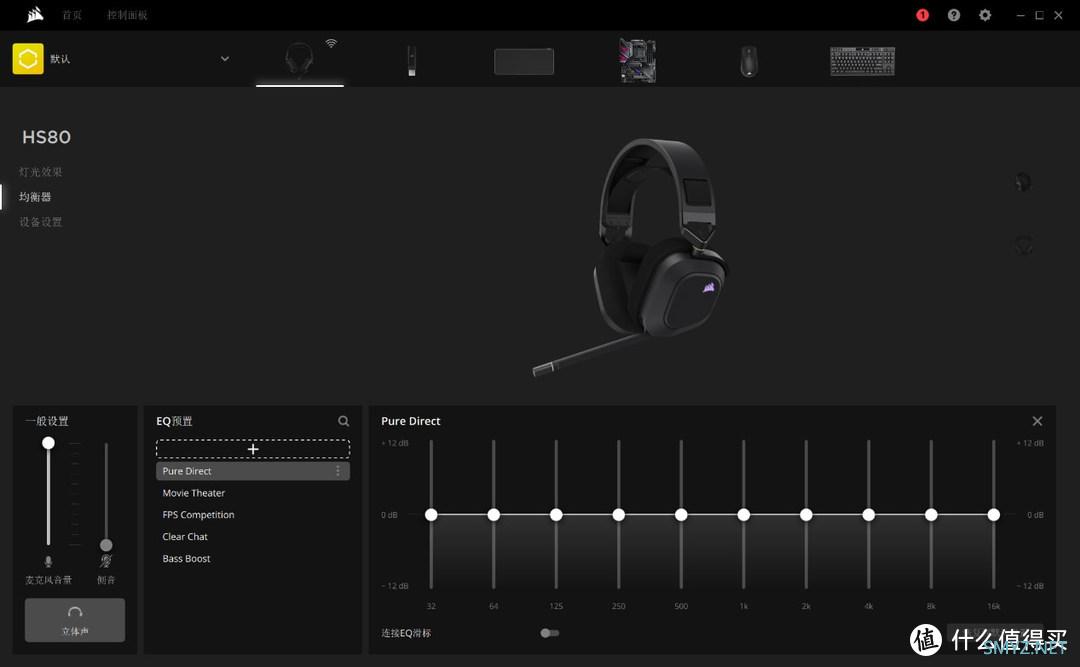The image size is (1080, 667).
Task: Click upper headset view icon at right
Action: tap(1024, 182)
